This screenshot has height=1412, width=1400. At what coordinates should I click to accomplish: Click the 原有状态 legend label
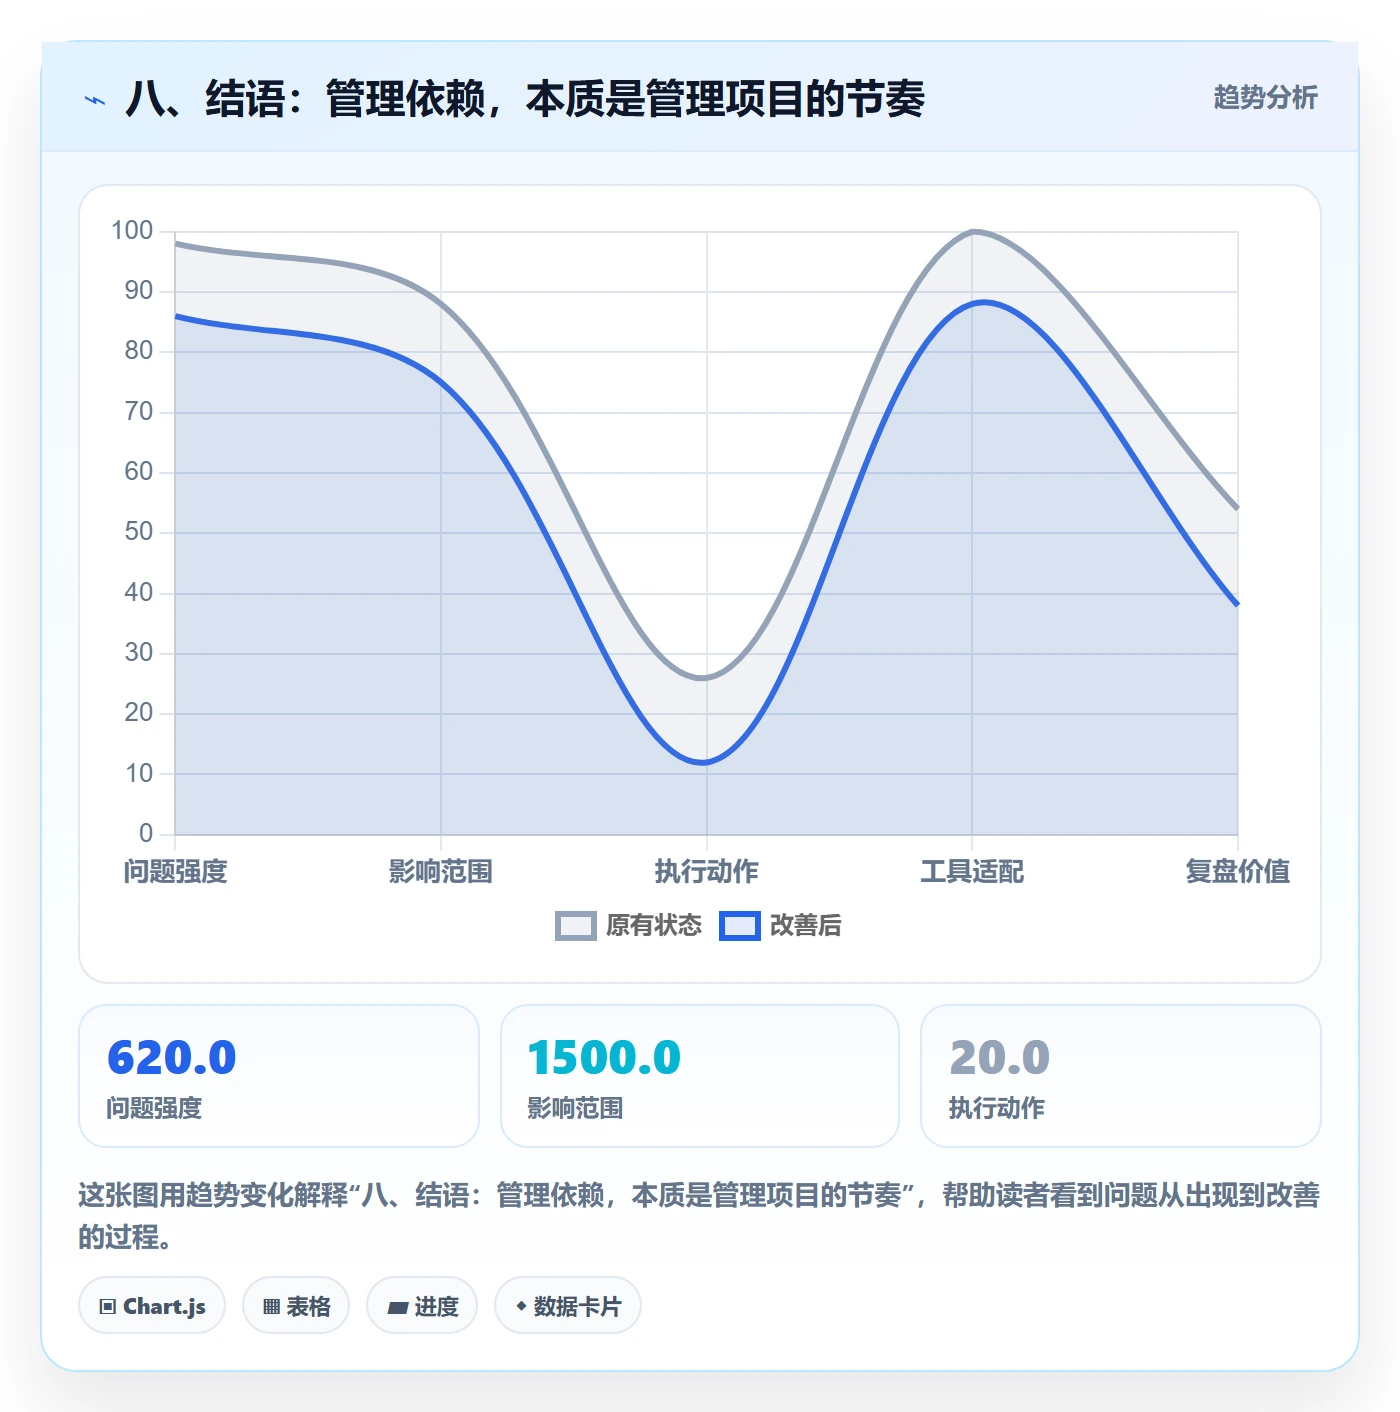click(x=654, y=926)
